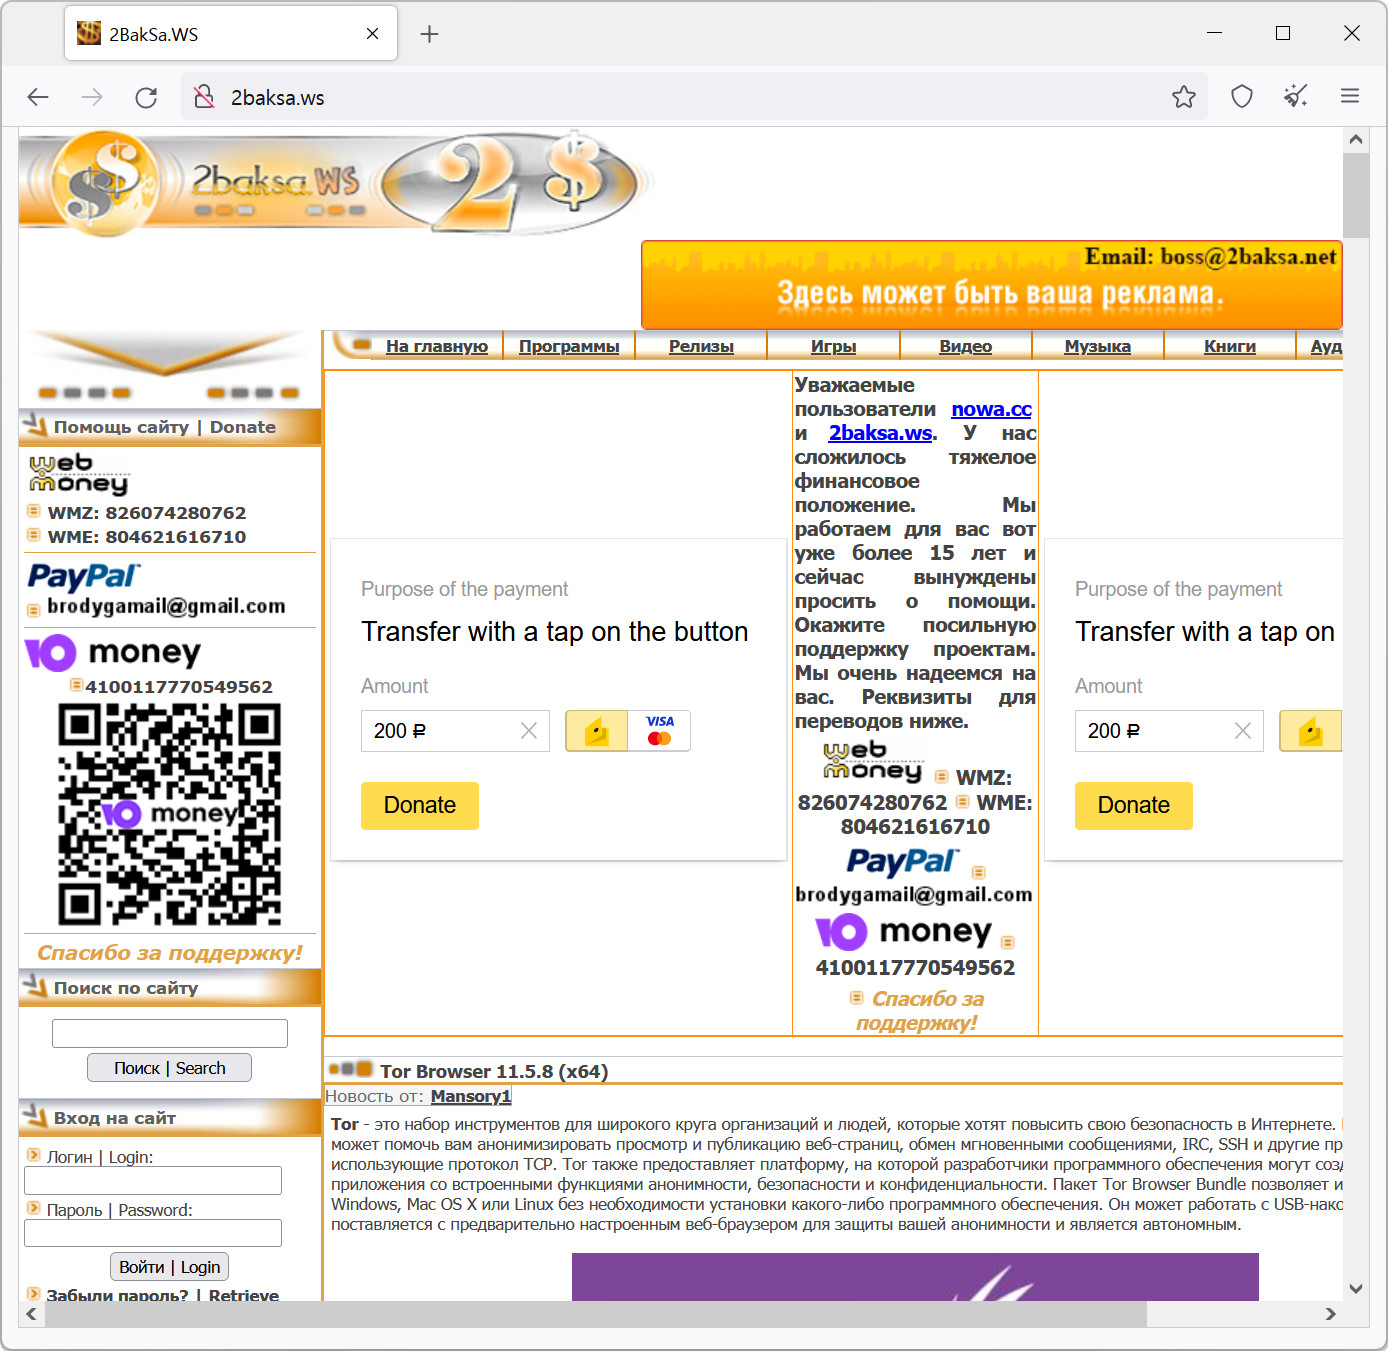Click the horizontal scrollbar left arrow
Screen dimensions: 1388x1351
point(31,1314)
